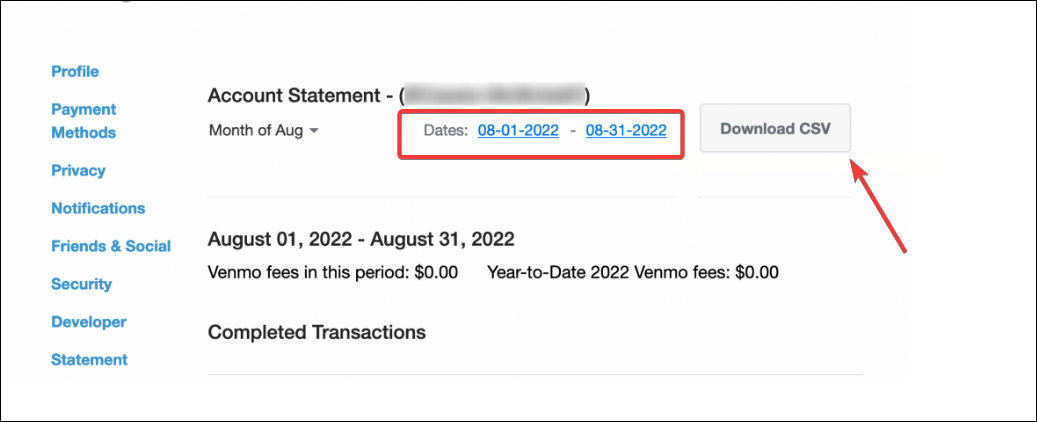Click the August 01, 2022 - August 31, 2022 heading
Screen dimensions: 1037x422
(x=361, y=240)
